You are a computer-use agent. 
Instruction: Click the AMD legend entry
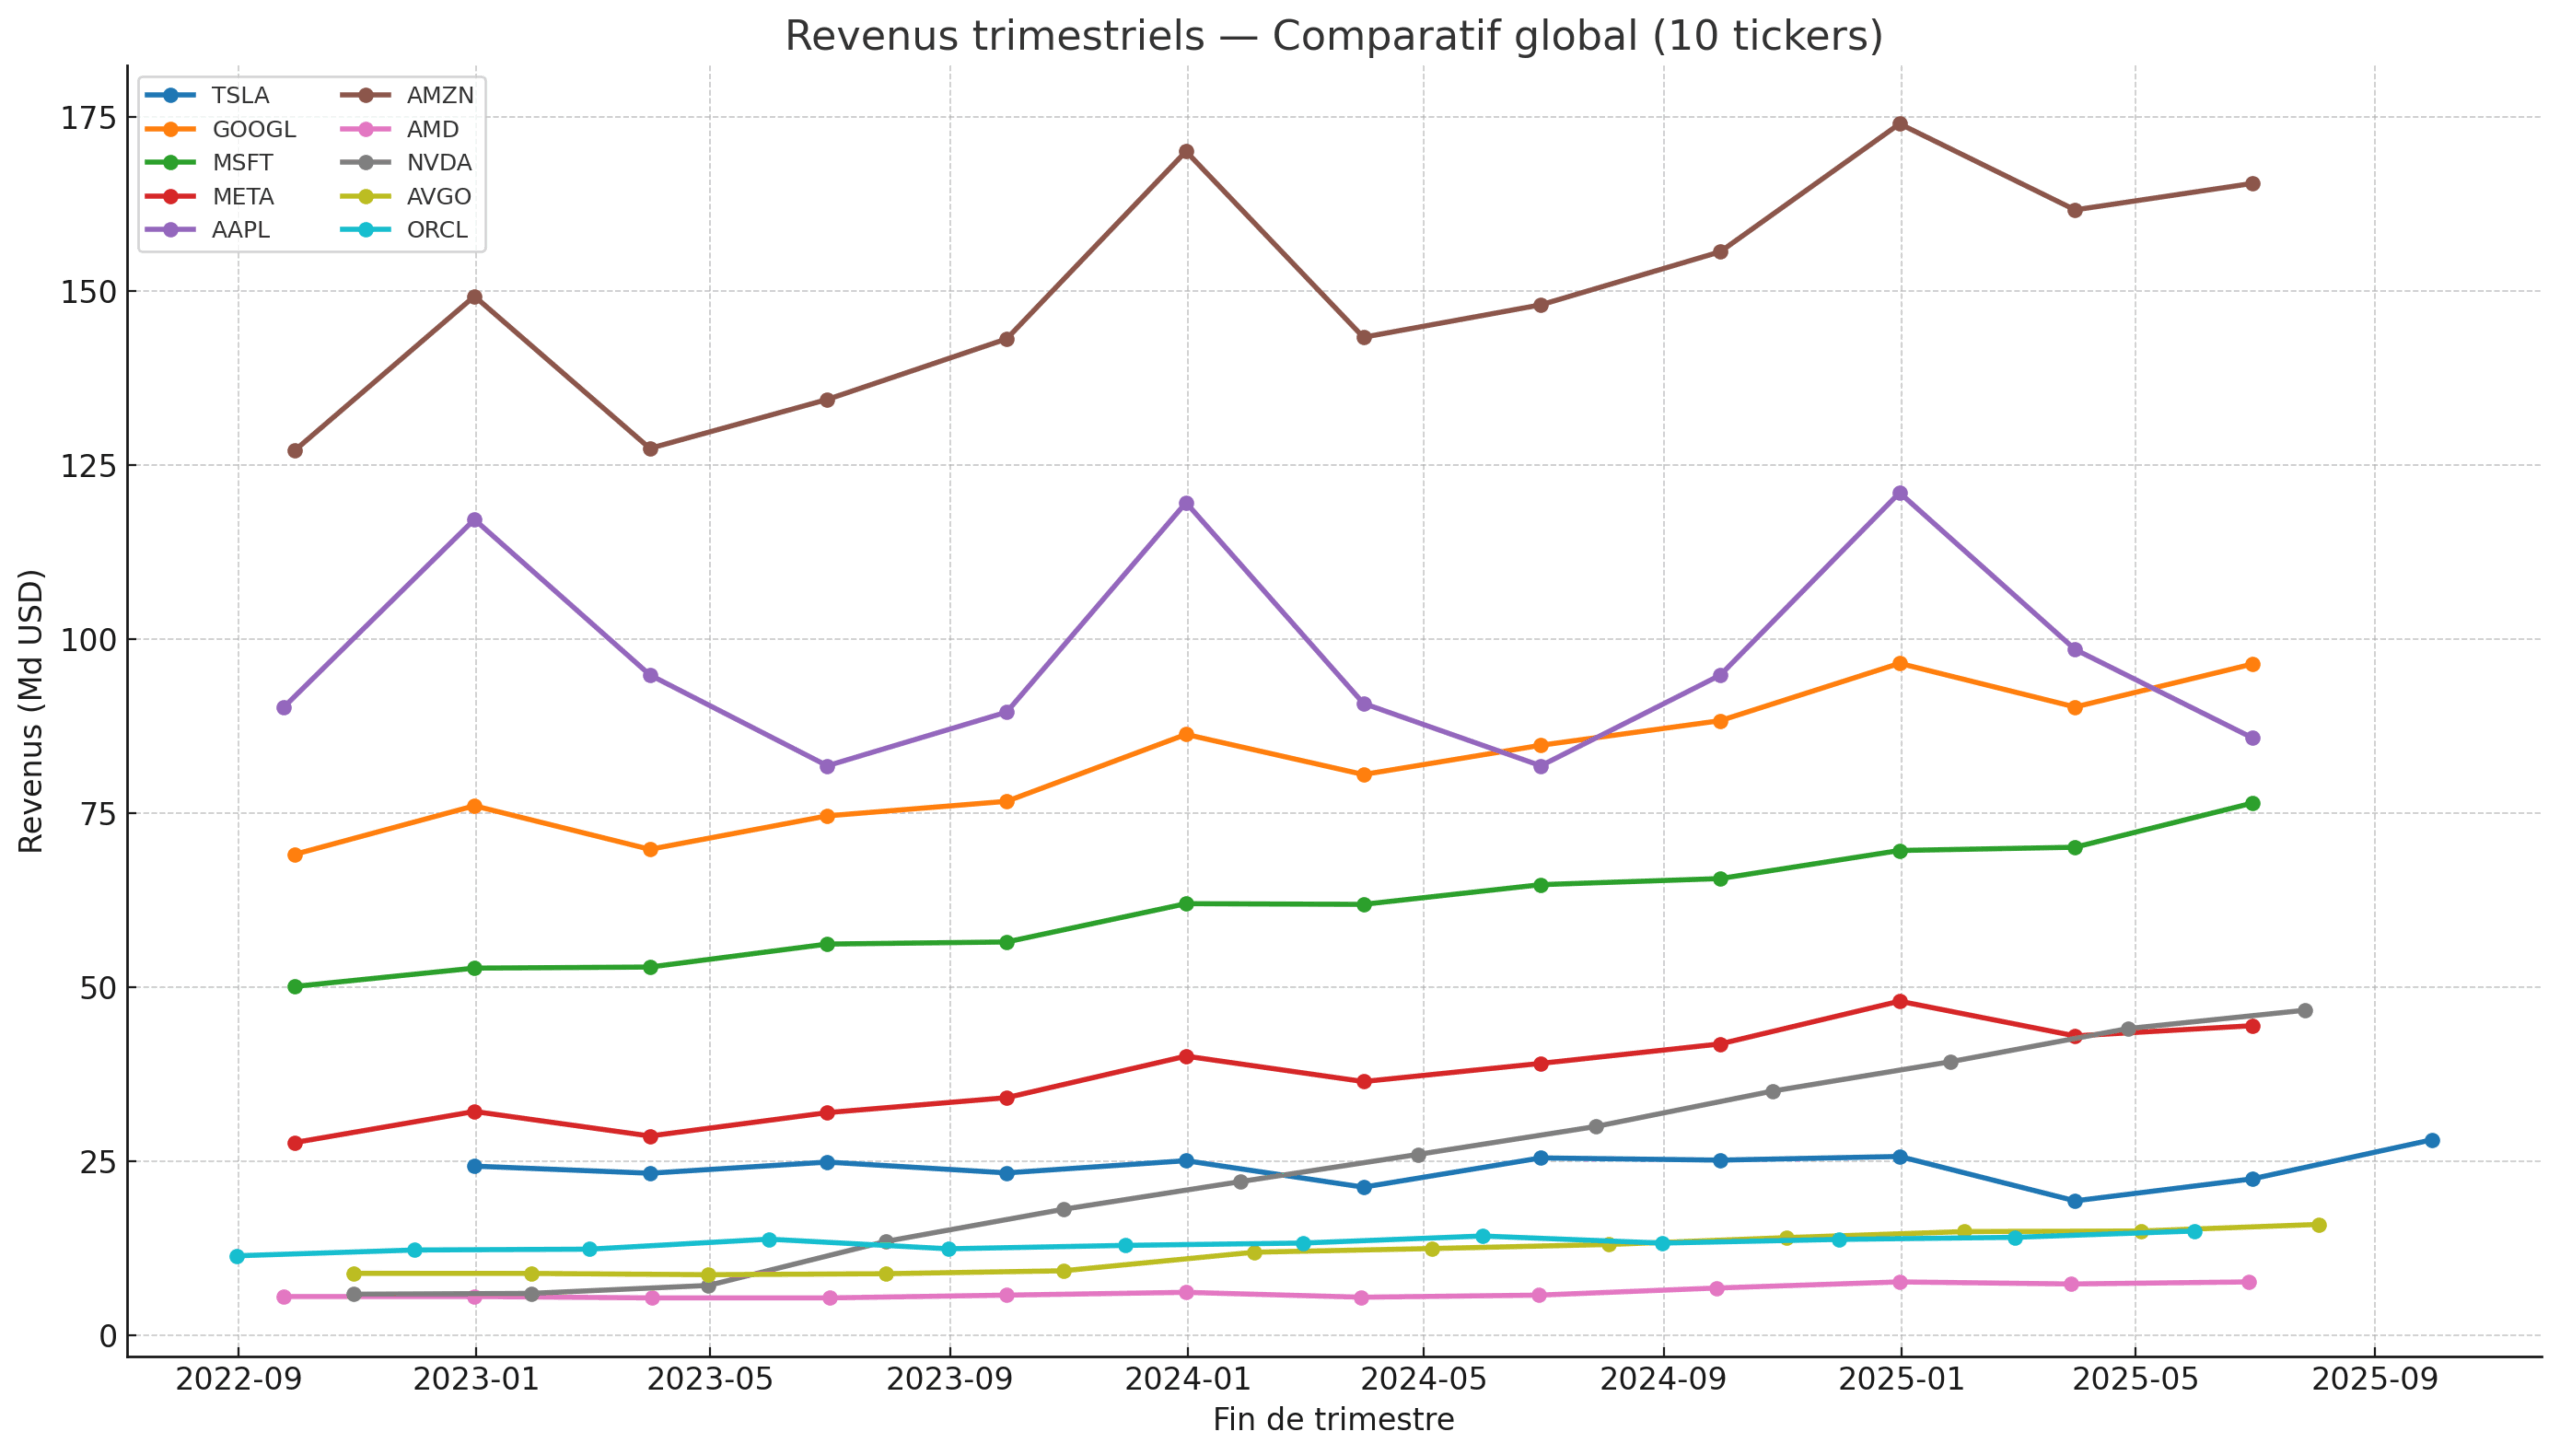coord(432,130)
